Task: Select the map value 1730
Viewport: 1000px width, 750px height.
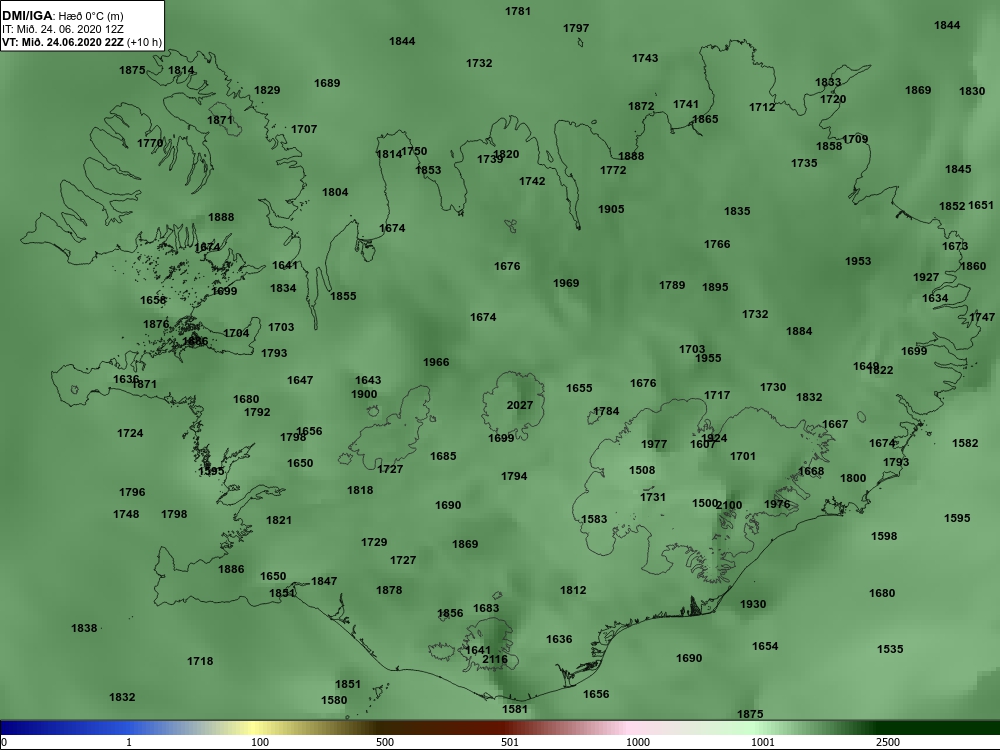Action: pyautogui.click(x=773, y=387)
